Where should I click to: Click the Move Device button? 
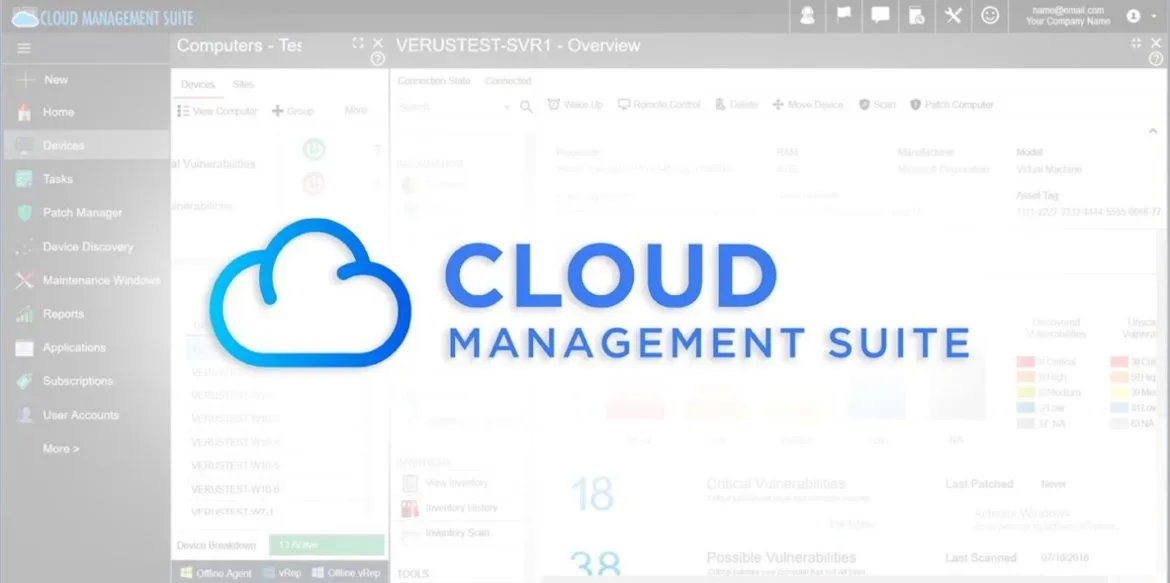[807, 105]
